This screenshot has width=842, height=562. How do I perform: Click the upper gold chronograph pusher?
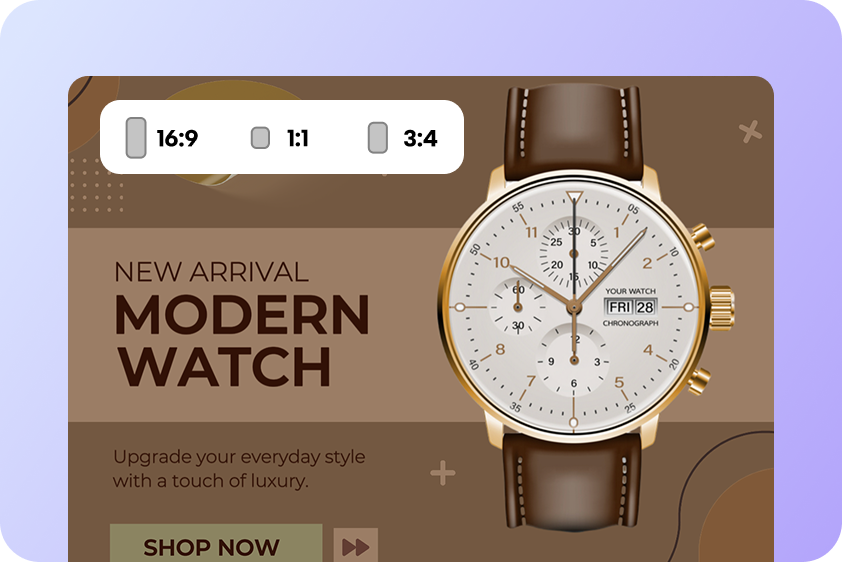pos(703,237)
